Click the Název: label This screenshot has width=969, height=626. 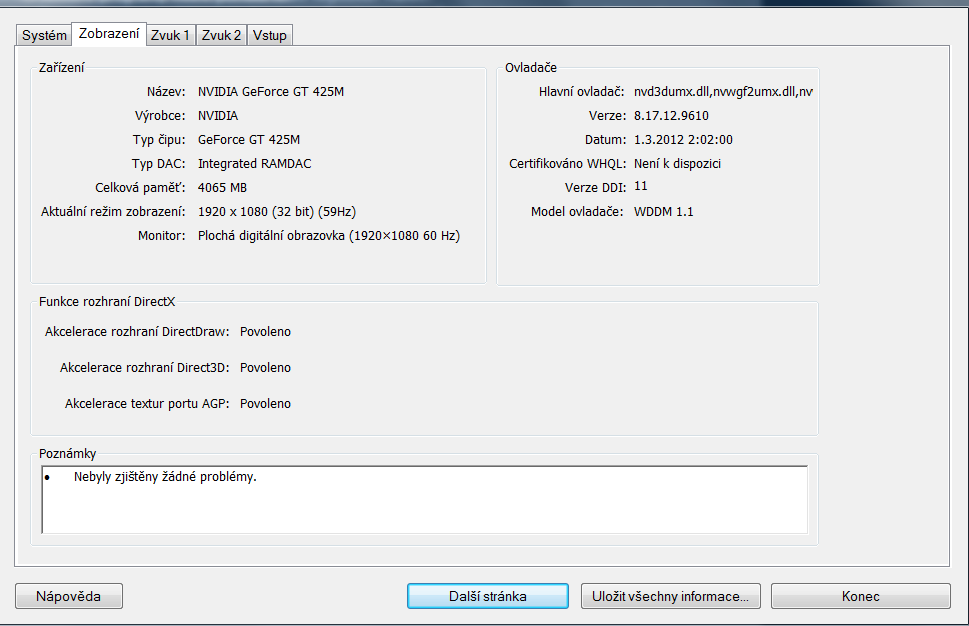point(166,91)
